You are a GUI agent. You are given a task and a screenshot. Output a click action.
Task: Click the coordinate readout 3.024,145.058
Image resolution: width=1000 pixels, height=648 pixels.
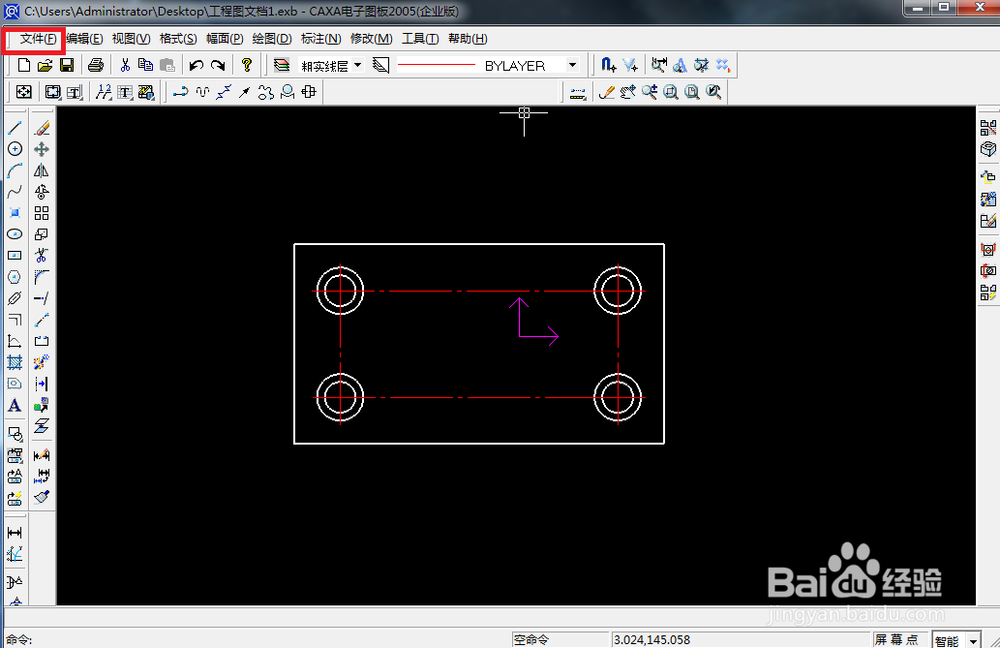tap(651, 640)
